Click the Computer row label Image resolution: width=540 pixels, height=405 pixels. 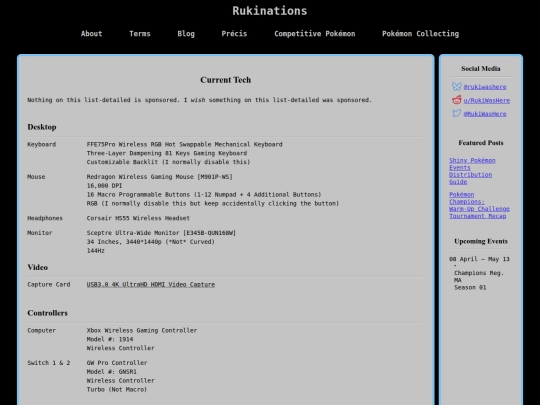point(41,330)
